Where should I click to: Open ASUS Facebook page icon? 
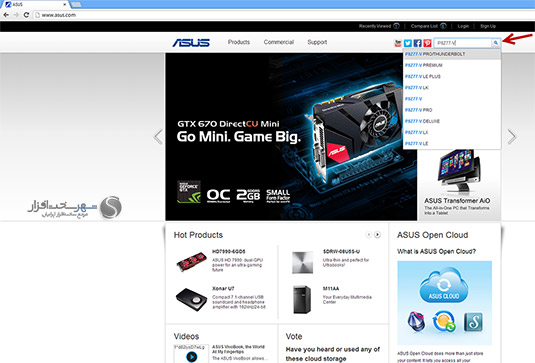pos(418,43)
